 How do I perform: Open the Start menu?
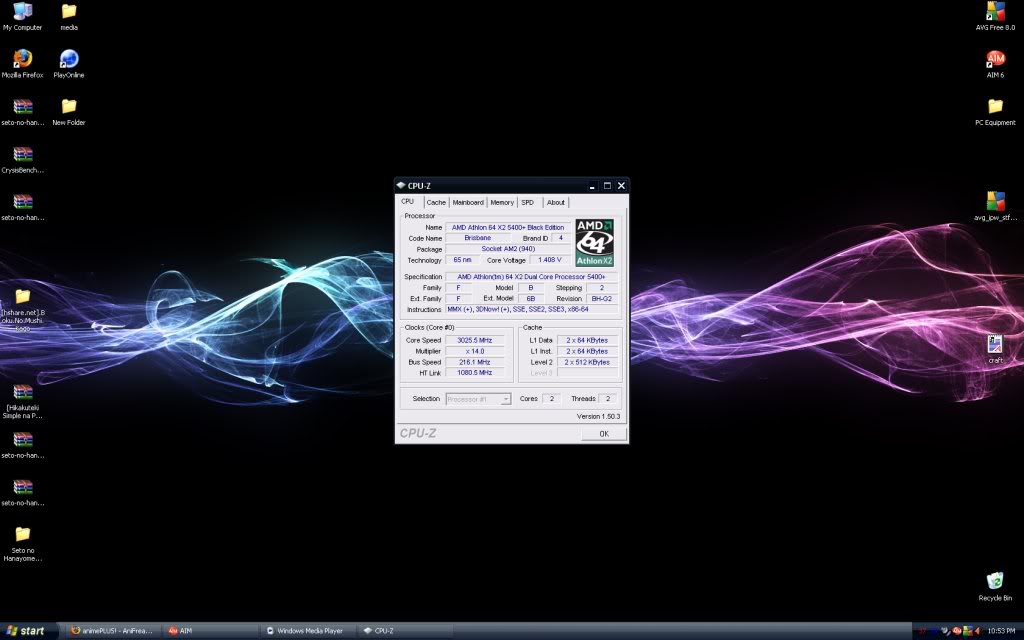[x=29, y=631]
